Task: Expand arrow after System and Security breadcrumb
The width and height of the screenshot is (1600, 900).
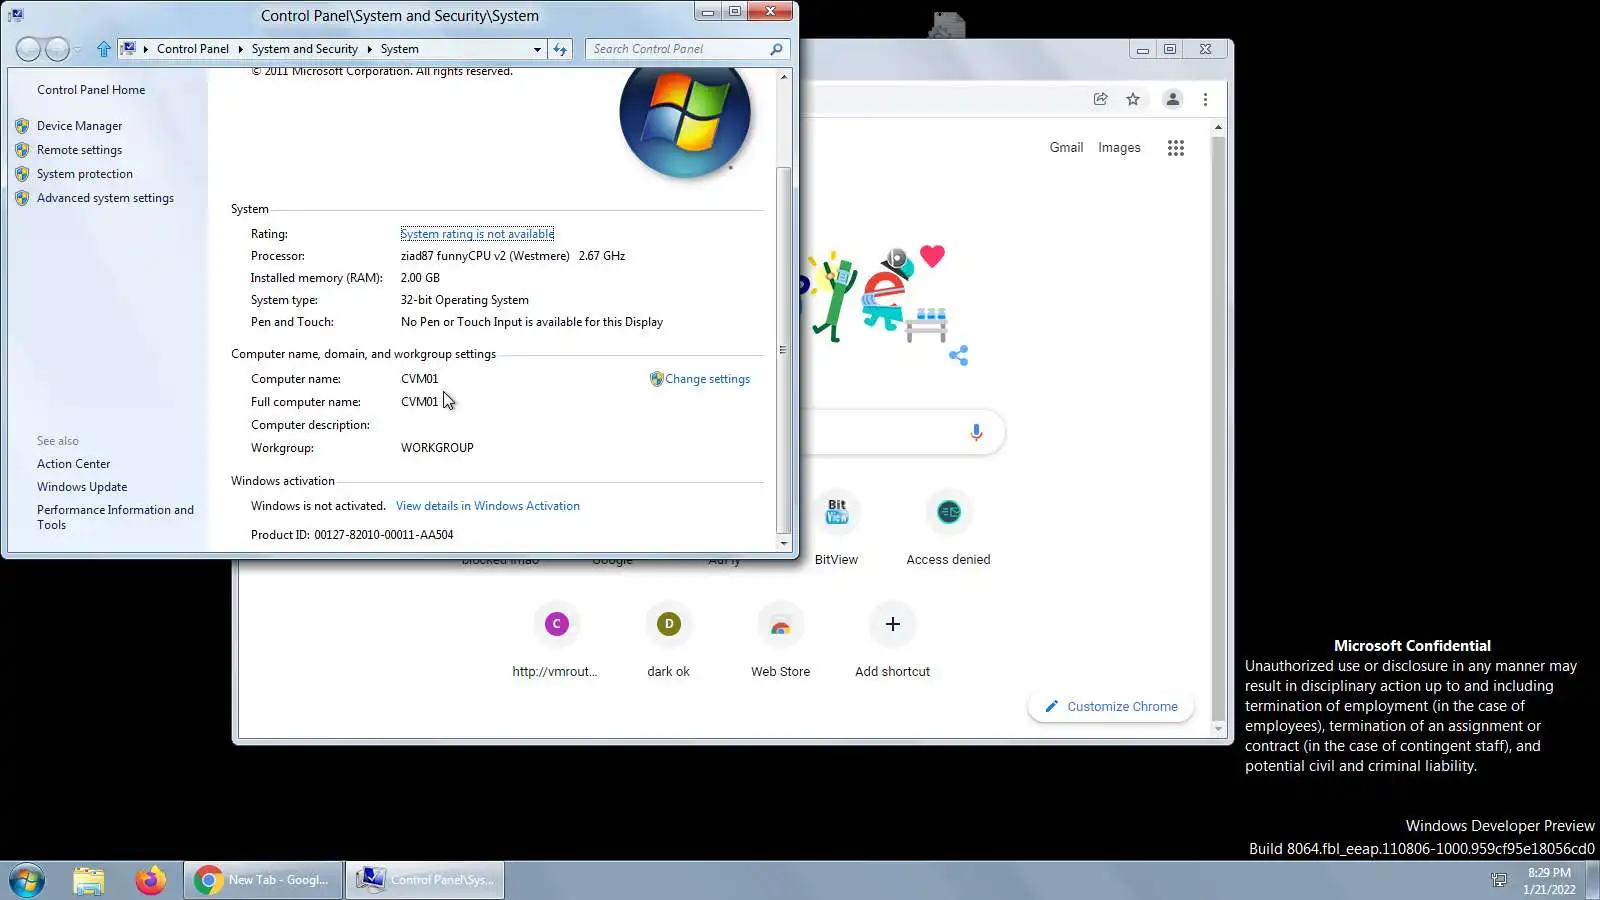Action: (369, 49)
